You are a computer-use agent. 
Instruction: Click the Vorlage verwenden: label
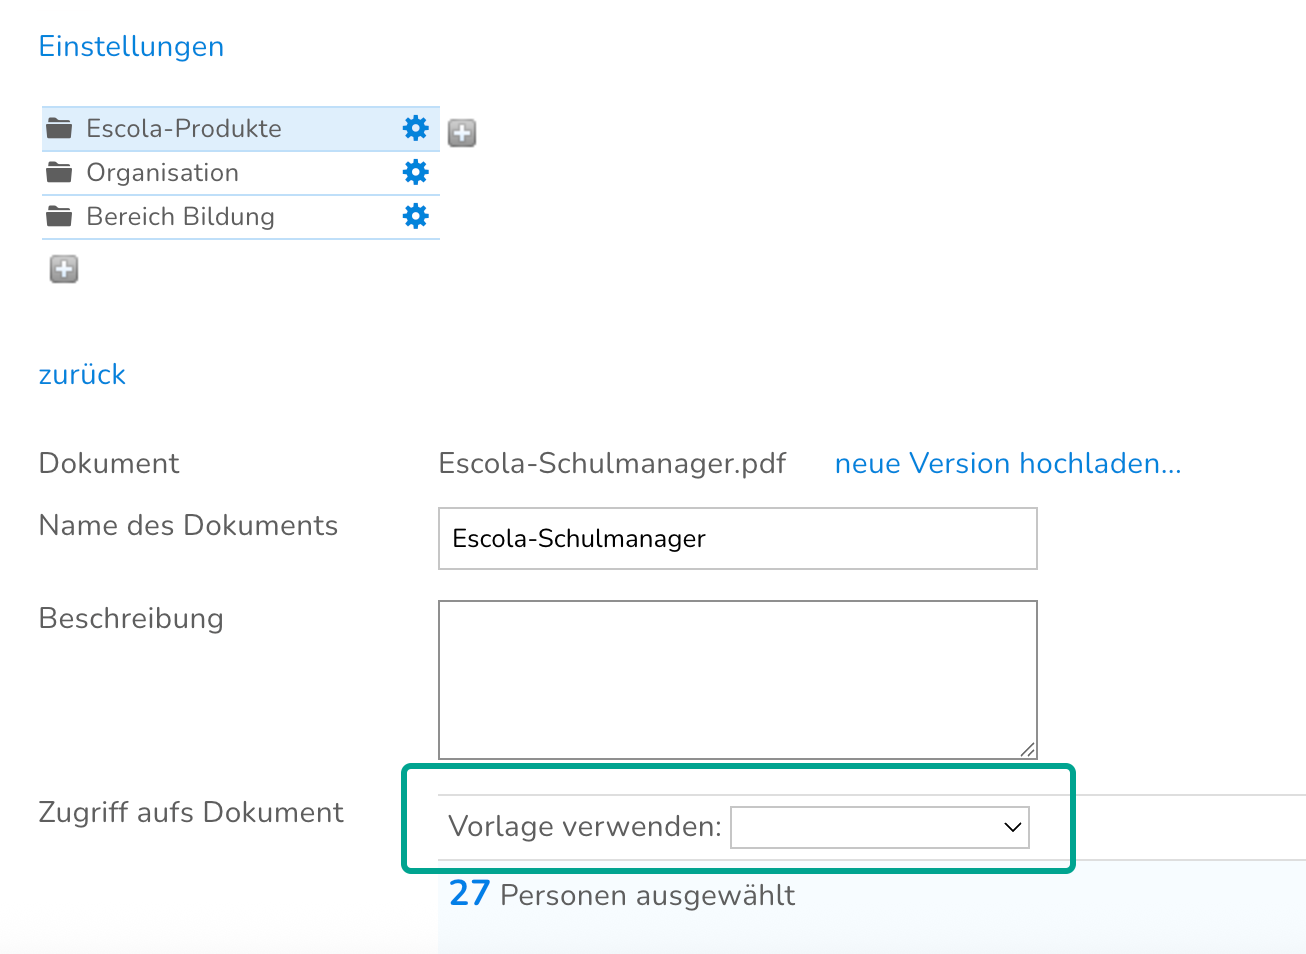[585, 826]
